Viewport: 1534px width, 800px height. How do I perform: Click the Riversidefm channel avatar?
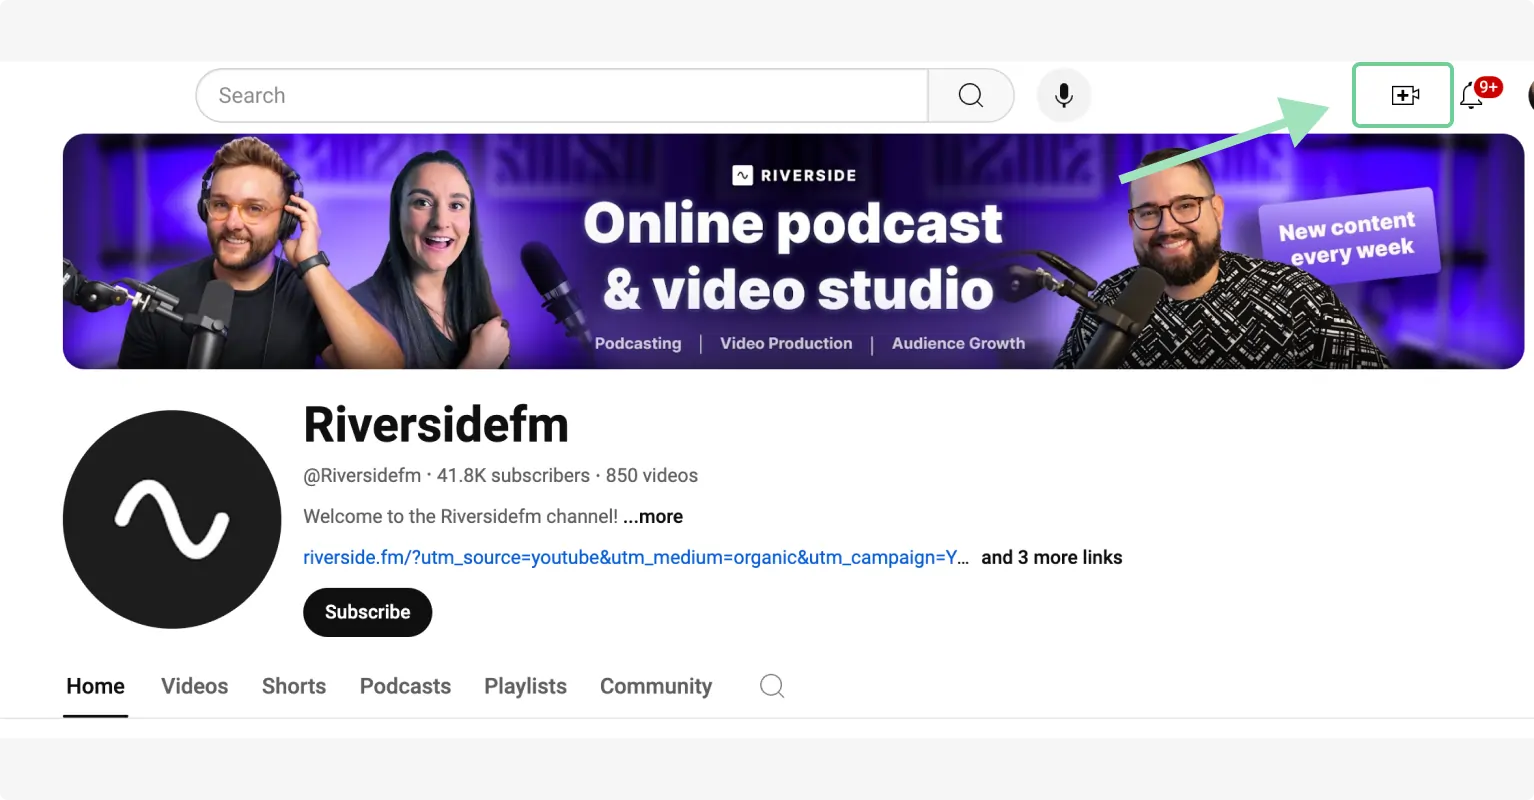(x=172, y=519)
